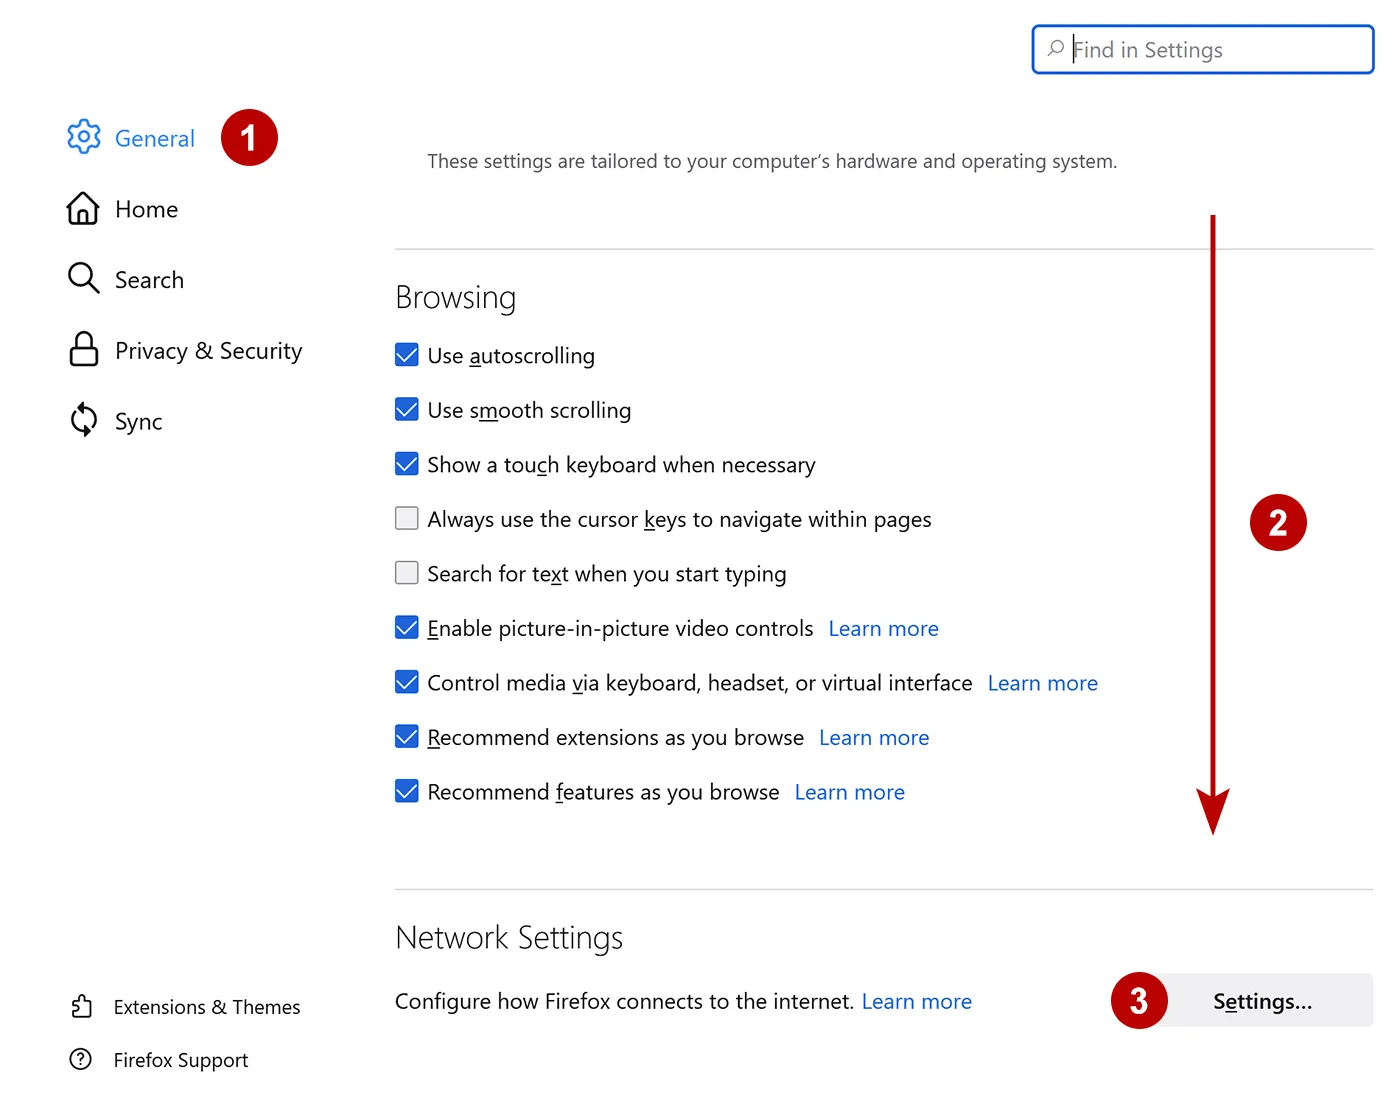Uncheck Use autoscrolling
Screen dimensions: 1400x1098
point(406,354)
